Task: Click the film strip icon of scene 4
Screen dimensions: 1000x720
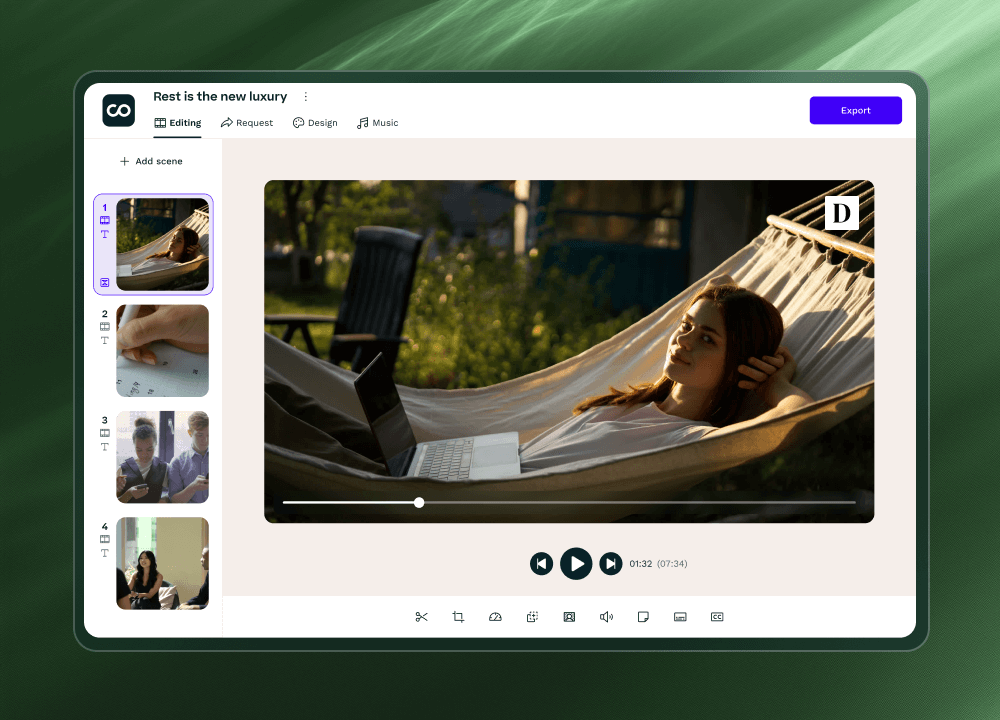Action: [105, 539]
